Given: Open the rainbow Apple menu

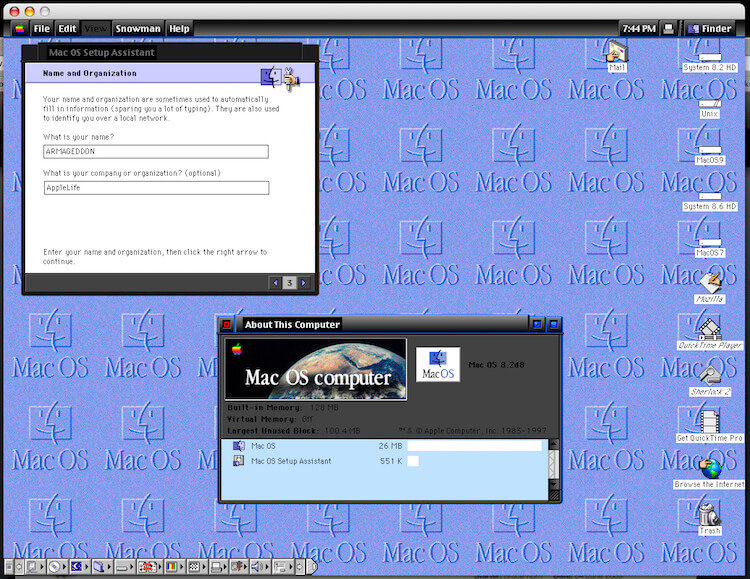Looking at the screenshot, I should [x=20, y=29].
